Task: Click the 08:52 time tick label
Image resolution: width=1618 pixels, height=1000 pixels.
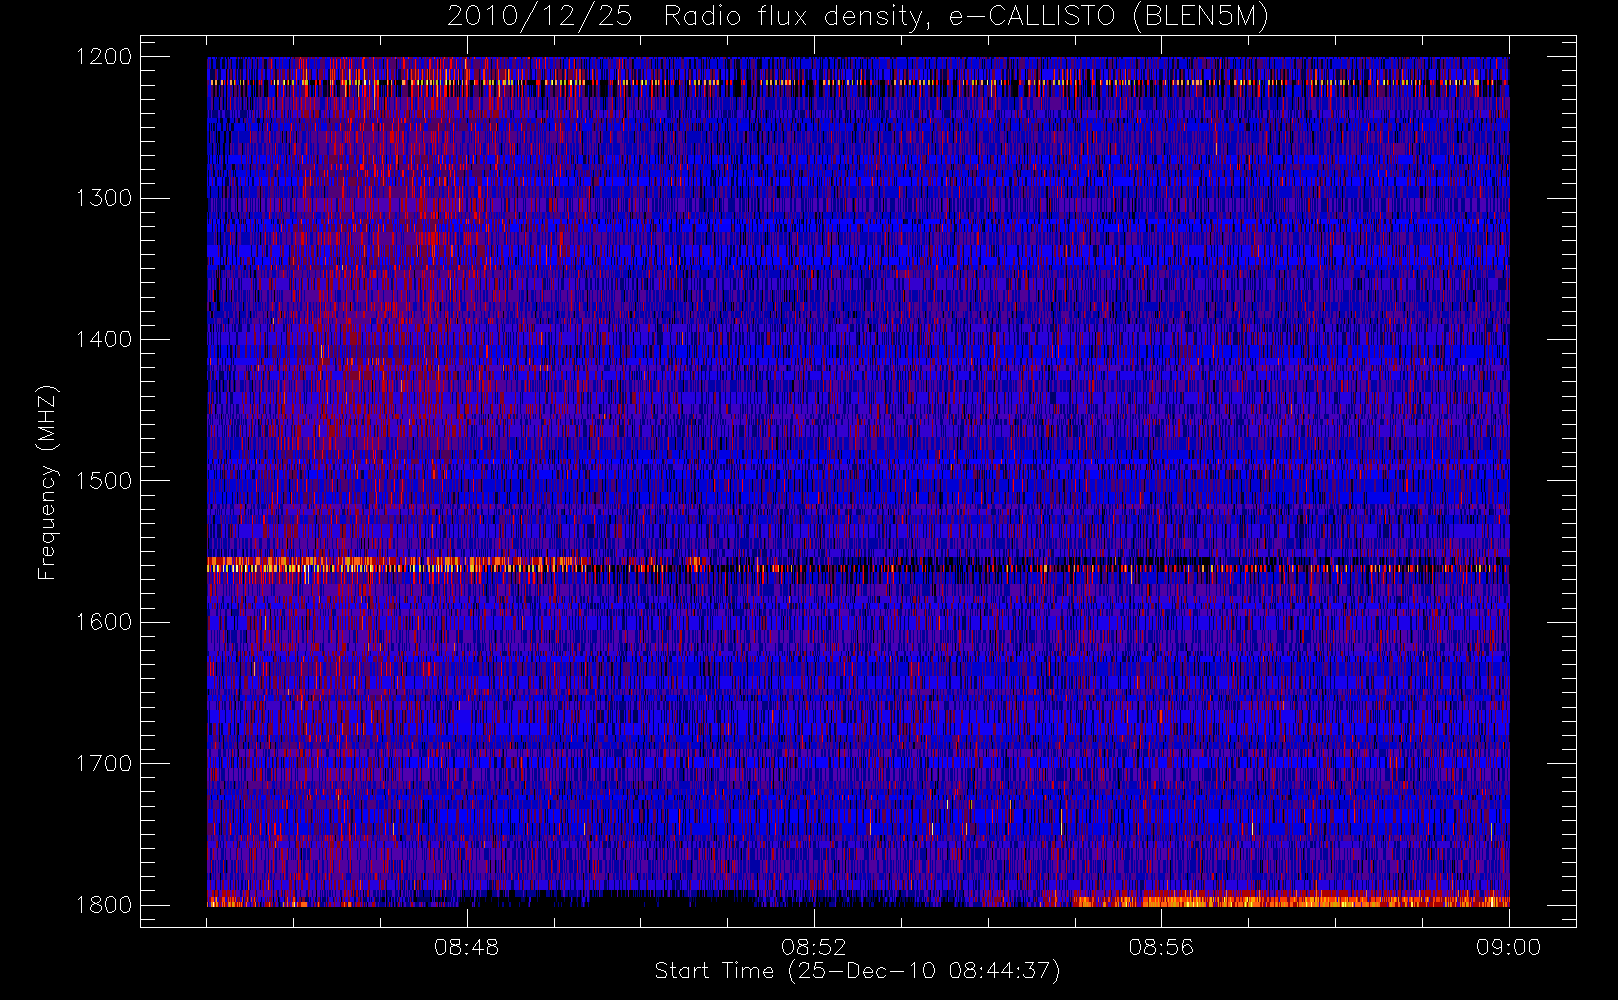Action: pyautogui.click(x=814, y=947)
